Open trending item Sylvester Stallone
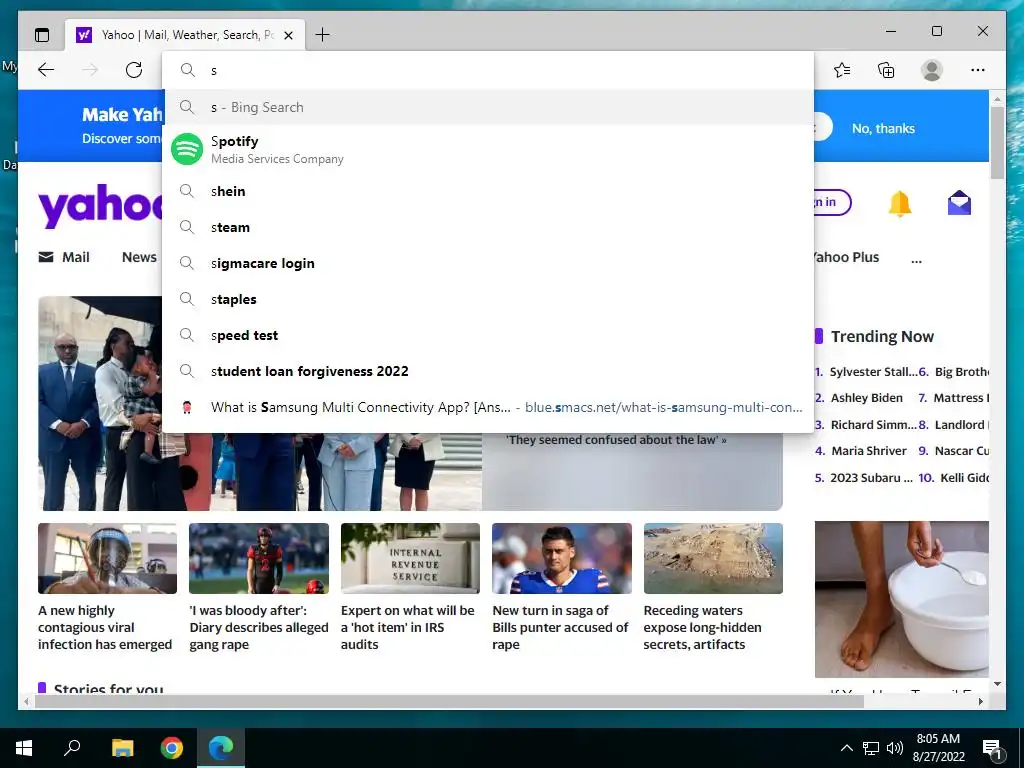 [873, 372]
